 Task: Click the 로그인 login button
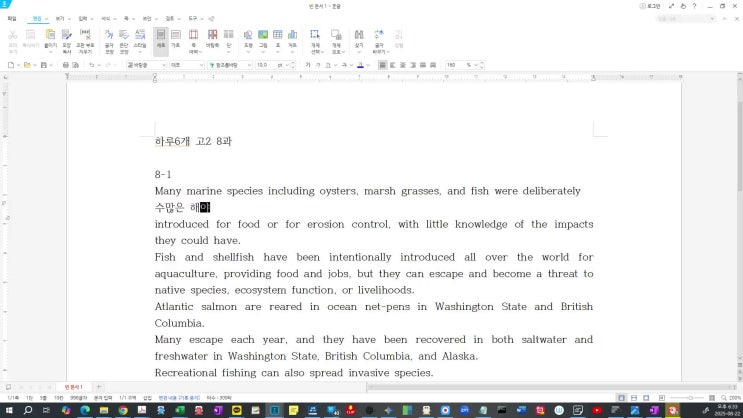[652, 5]
